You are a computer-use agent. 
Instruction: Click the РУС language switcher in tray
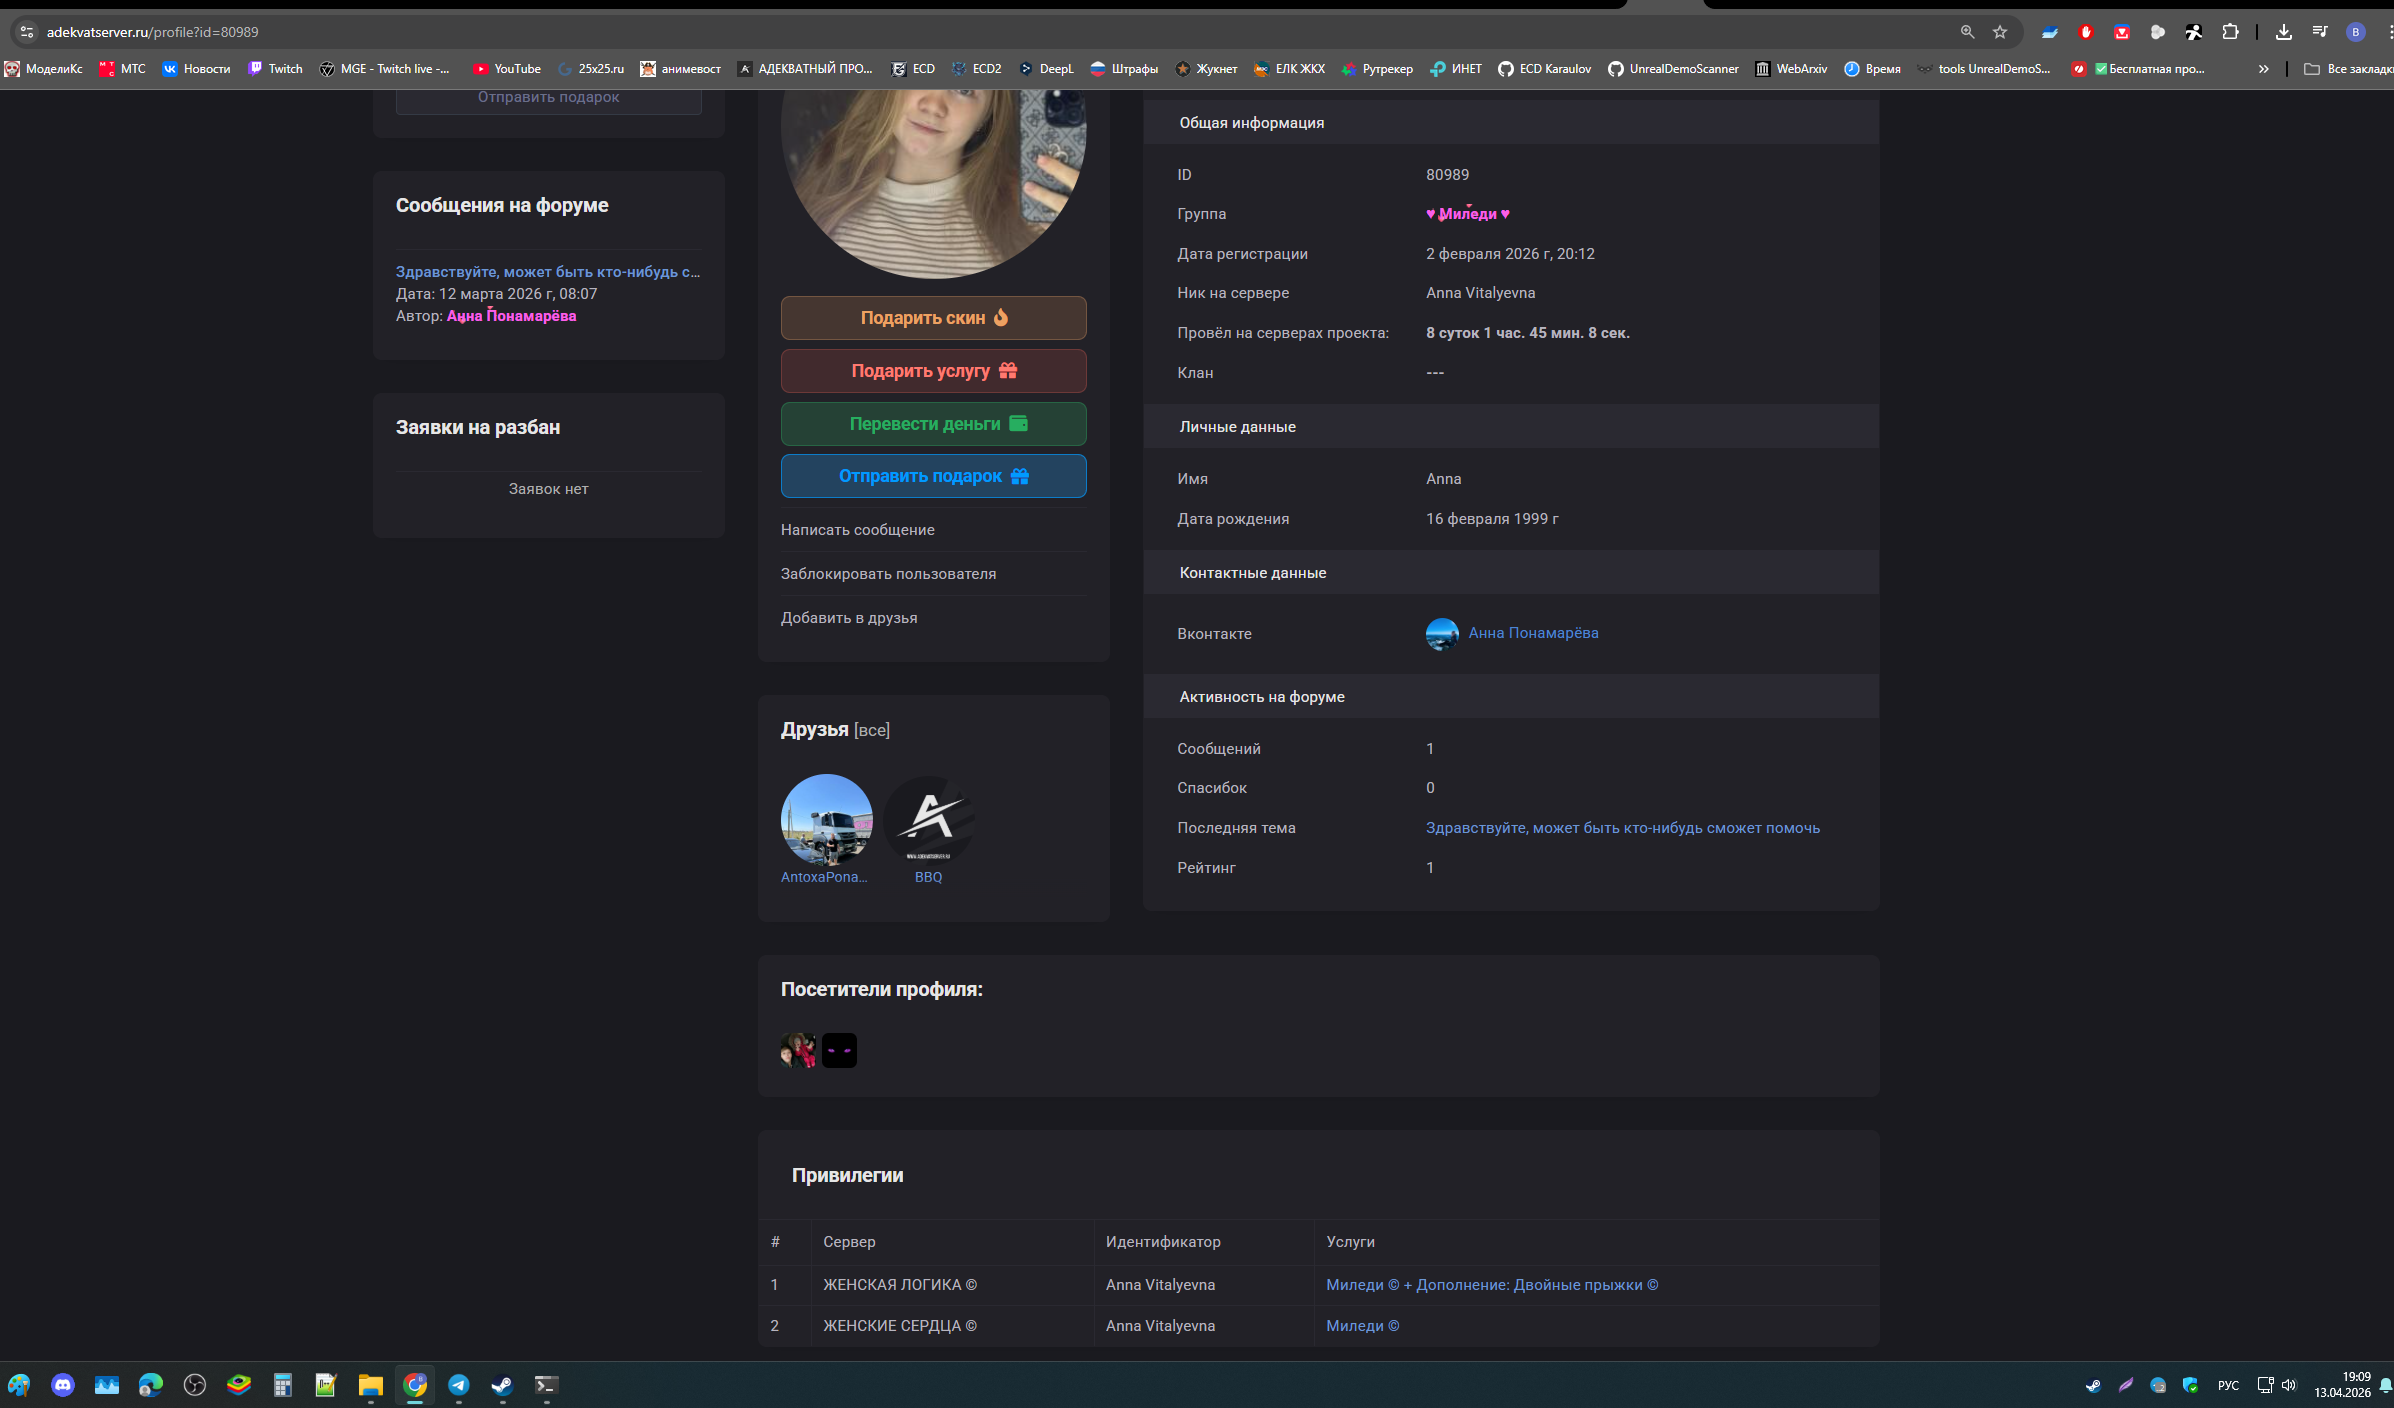click(2228, 1385)
